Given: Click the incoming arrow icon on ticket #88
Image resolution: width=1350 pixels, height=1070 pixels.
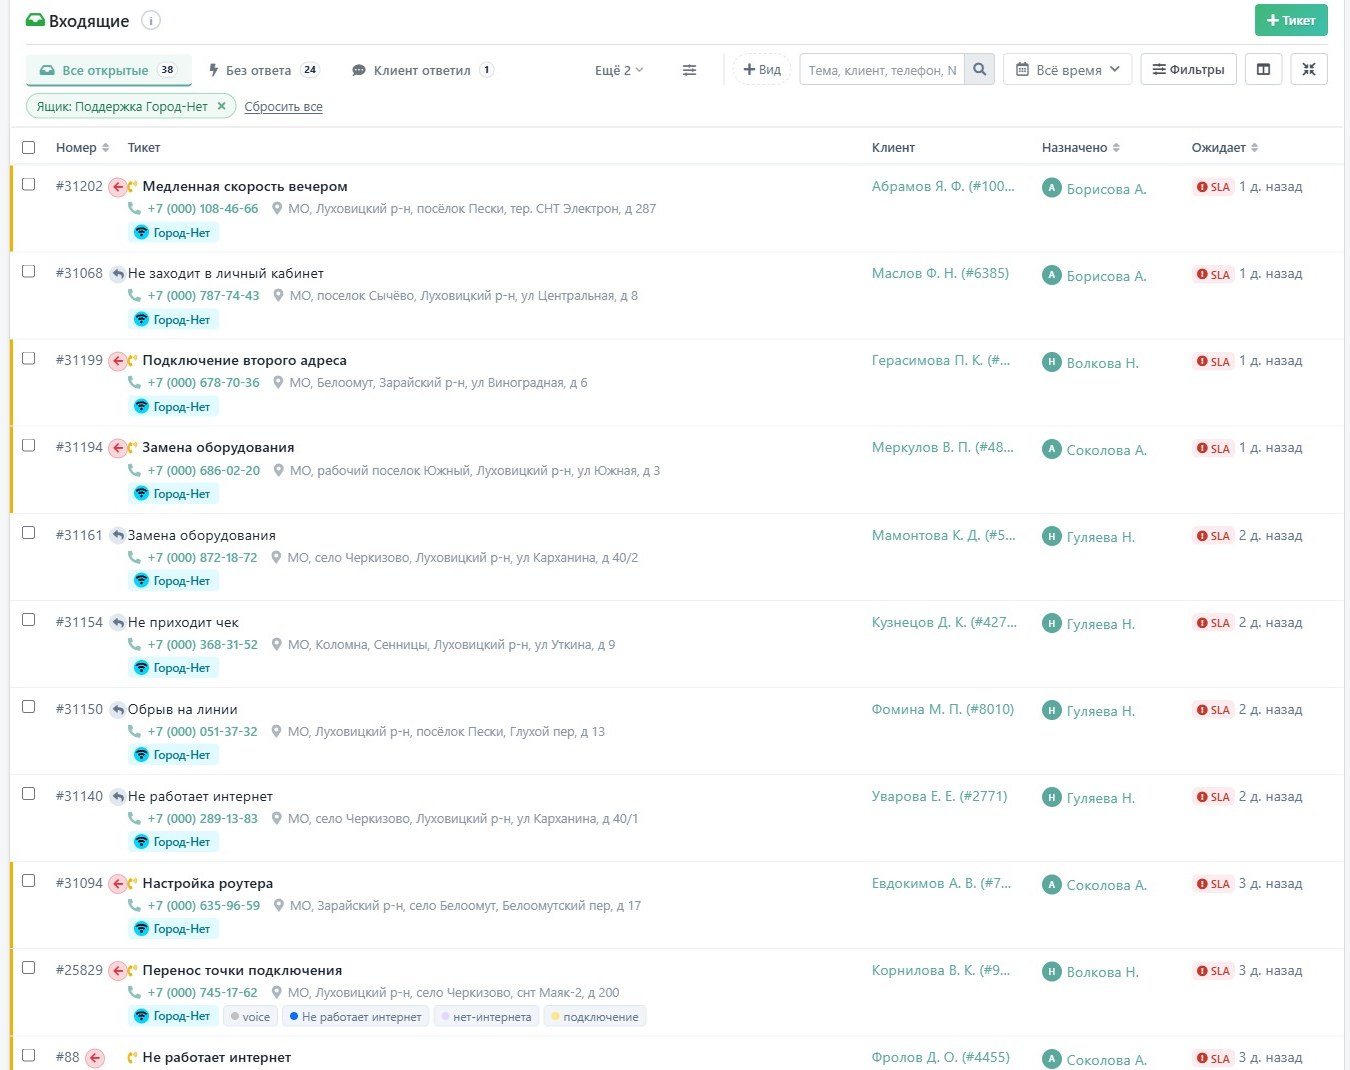Looking at the screenshot, I should 95,1058.
